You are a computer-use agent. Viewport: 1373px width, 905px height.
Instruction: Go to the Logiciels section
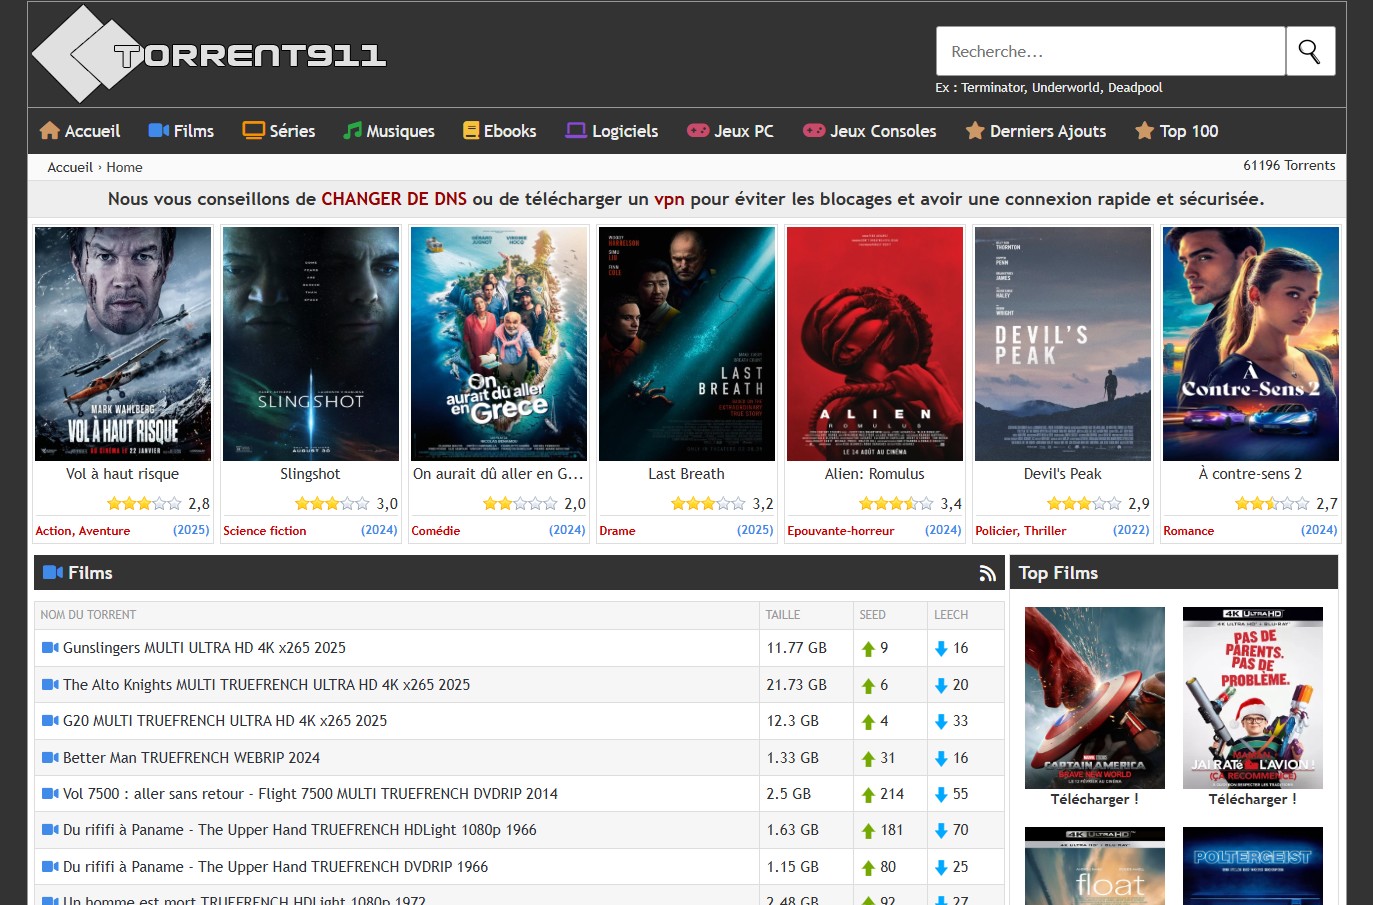[624, 131]
